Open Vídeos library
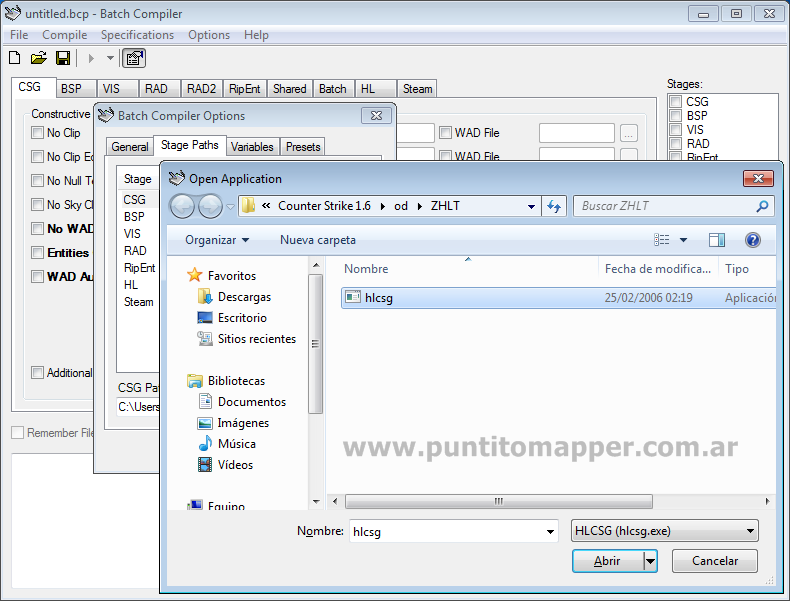The width and height of the screenshot is (790, 601). 235,465
